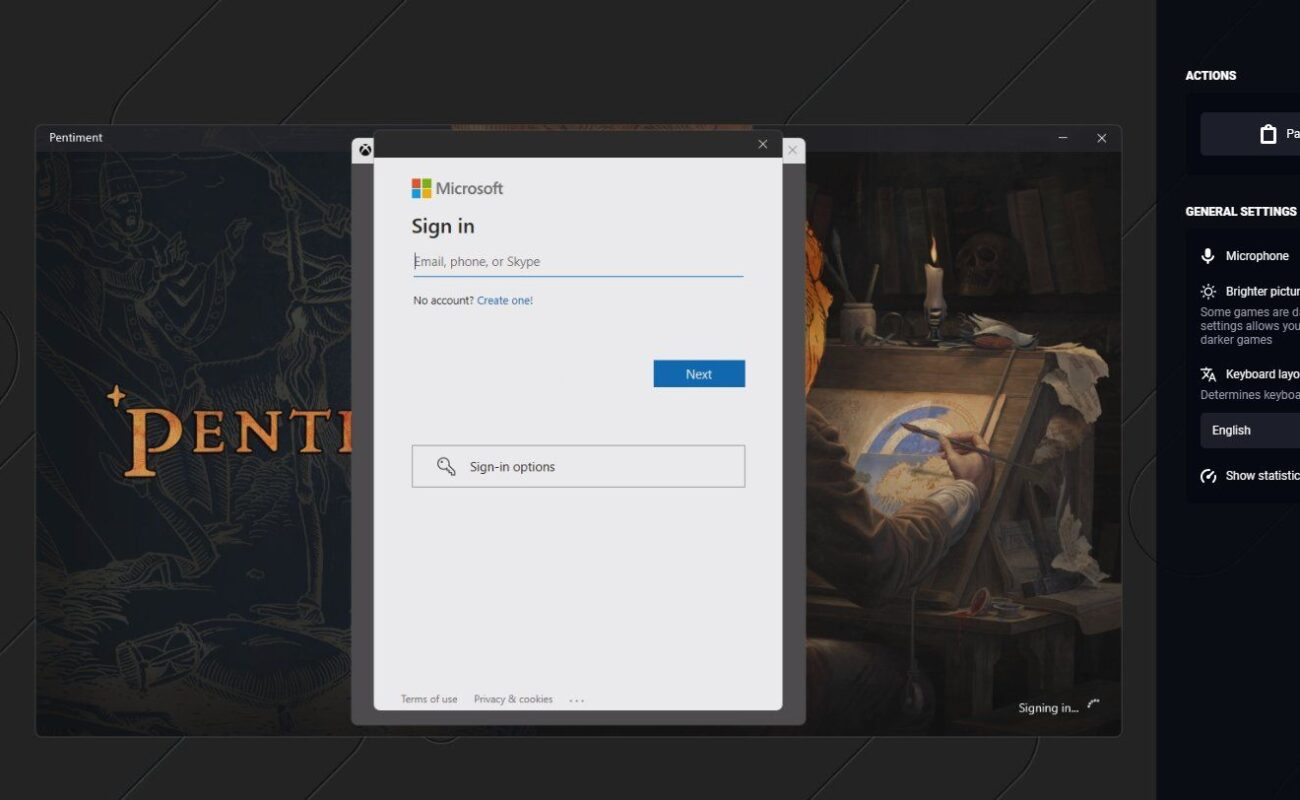Close the Pentiment window
1300x800 pixels.
(1101, 138)
